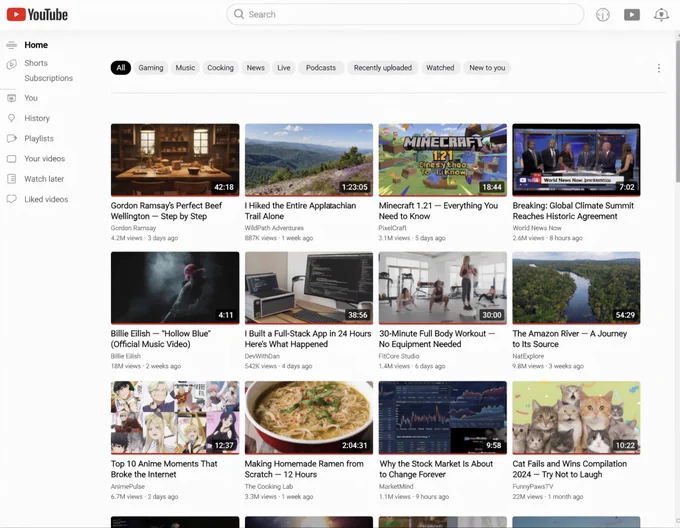
Task: Open the 30-Minute Workout thumbnail
Action: coord(442,288)
